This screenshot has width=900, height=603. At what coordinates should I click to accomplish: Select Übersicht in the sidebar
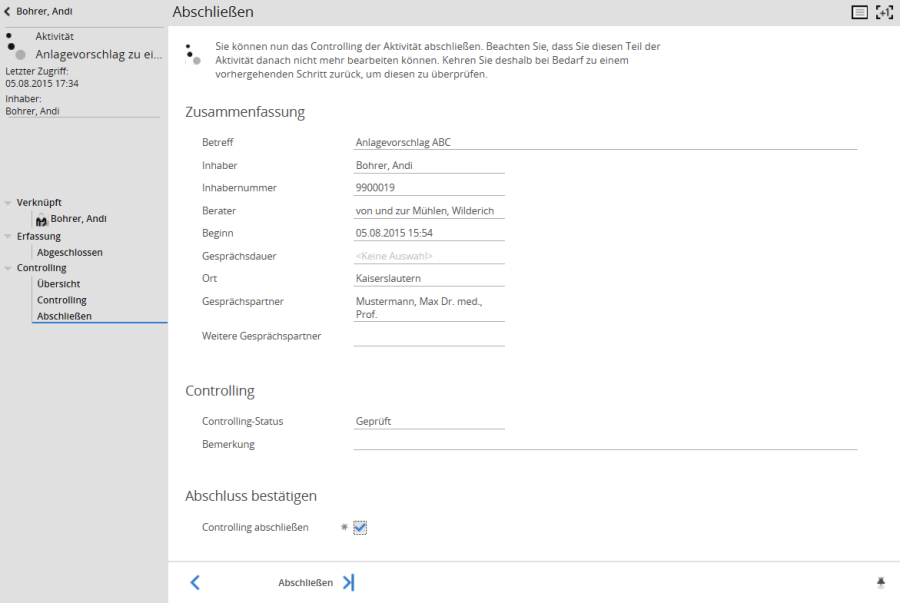[x=58, y=284]
